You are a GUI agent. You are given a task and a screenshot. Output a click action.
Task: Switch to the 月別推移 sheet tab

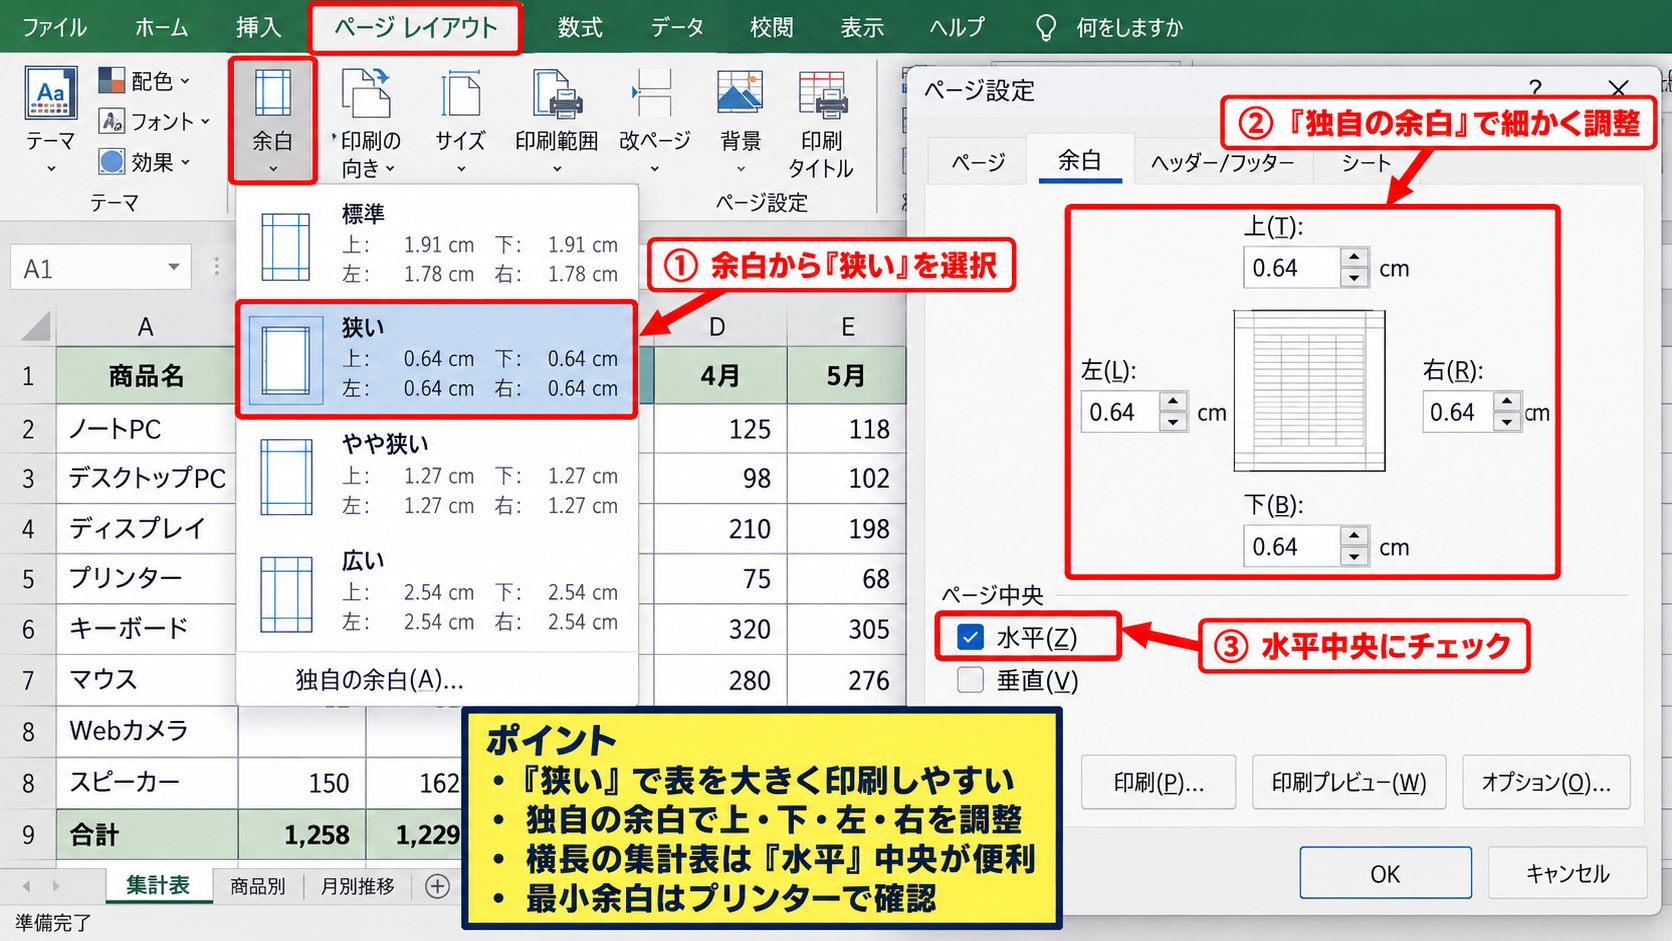coord(358,886)
